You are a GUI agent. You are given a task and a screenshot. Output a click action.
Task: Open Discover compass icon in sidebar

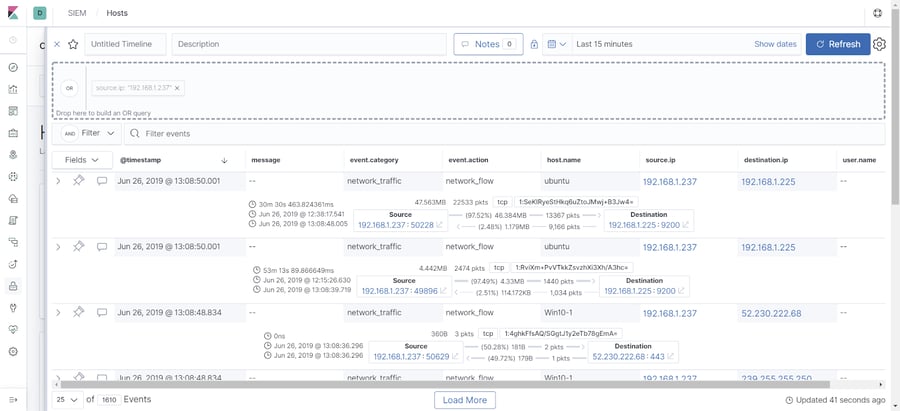click(13, 67)
